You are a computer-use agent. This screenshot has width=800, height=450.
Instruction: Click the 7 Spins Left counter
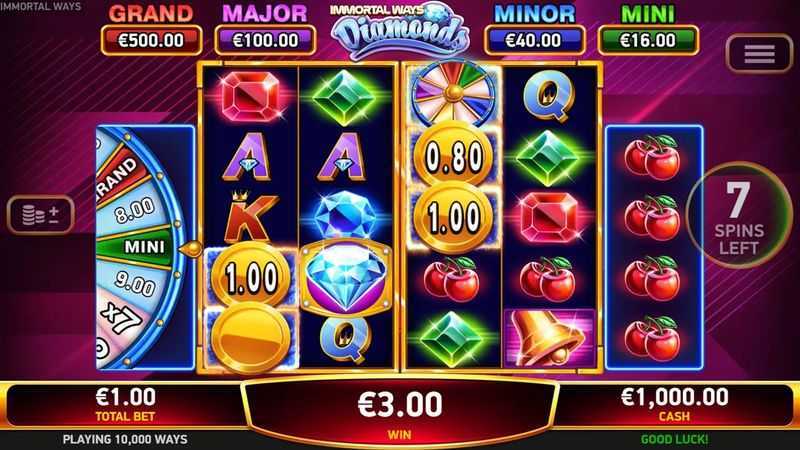[738, 216]
